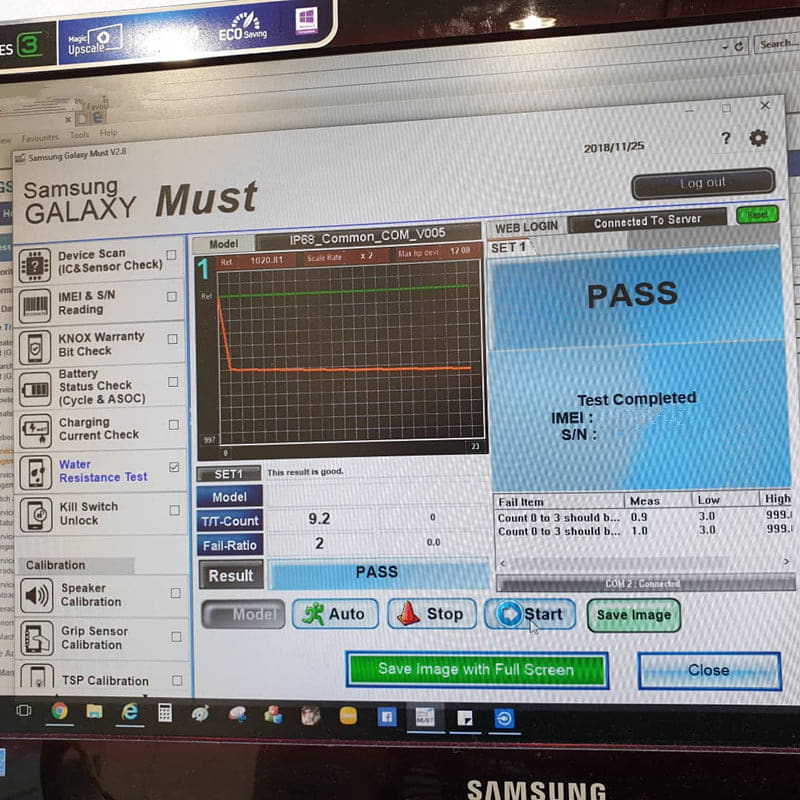The height and width of the screenshot is (800, 800).
Task: Open the browser Help menu
Action: coord(109,133)
